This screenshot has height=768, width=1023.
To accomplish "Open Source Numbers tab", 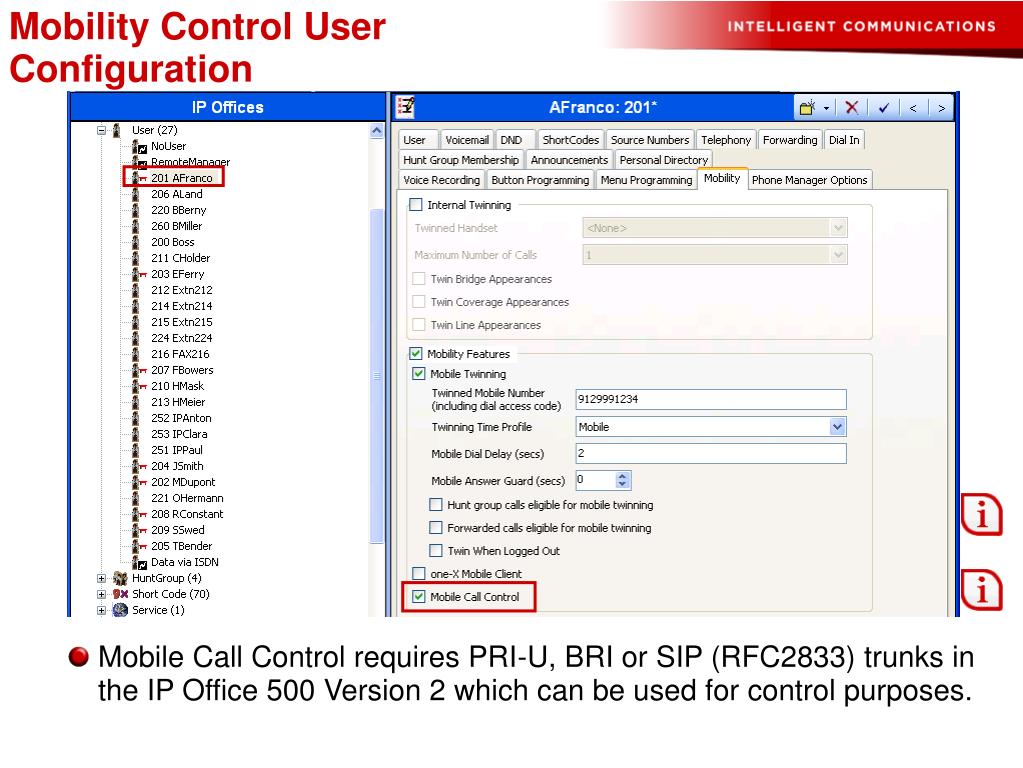I will click(x=649, y=140).
